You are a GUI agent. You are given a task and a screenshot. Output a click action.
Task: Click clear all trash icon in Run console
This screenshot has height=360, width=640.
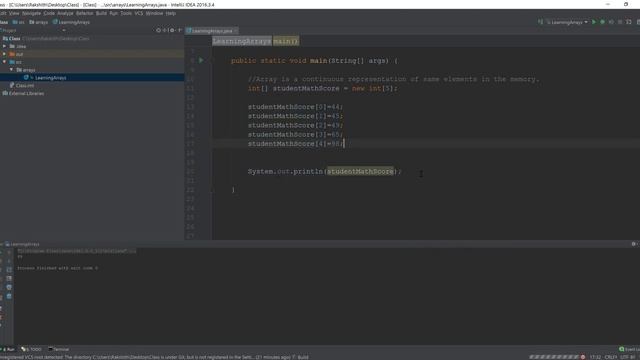[x=9, y=296]
